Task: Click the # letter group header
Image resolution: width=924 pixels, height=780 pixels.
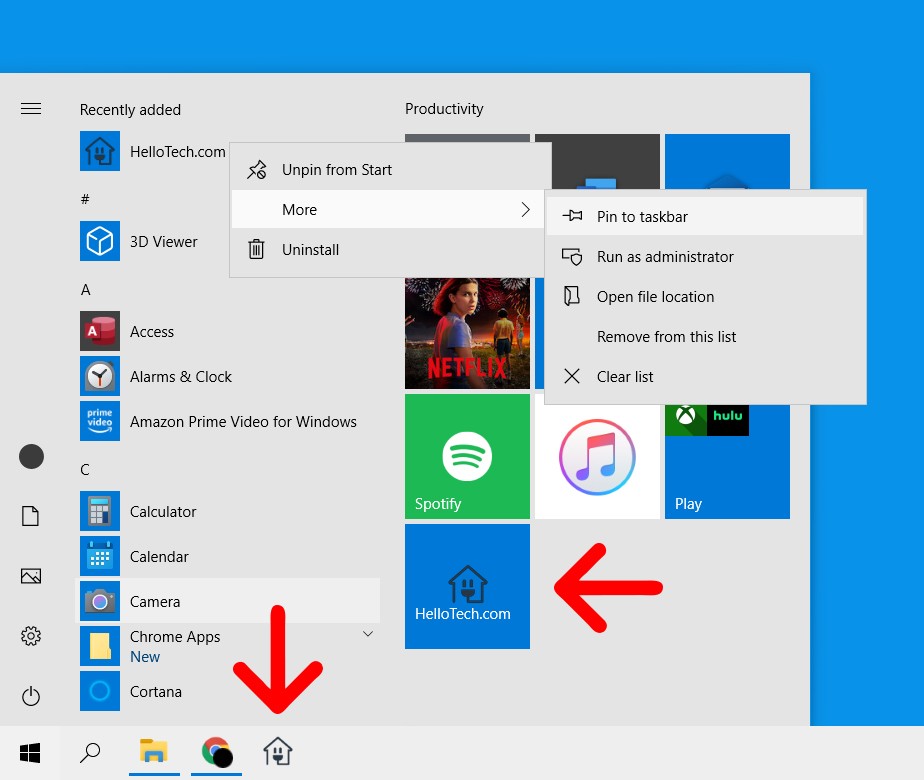Action: coord(85,199)
